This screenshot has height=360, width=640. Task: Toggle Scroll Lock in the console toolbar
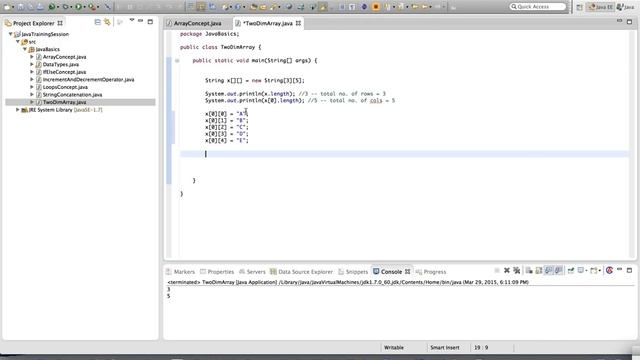click(x=539, y=271)
